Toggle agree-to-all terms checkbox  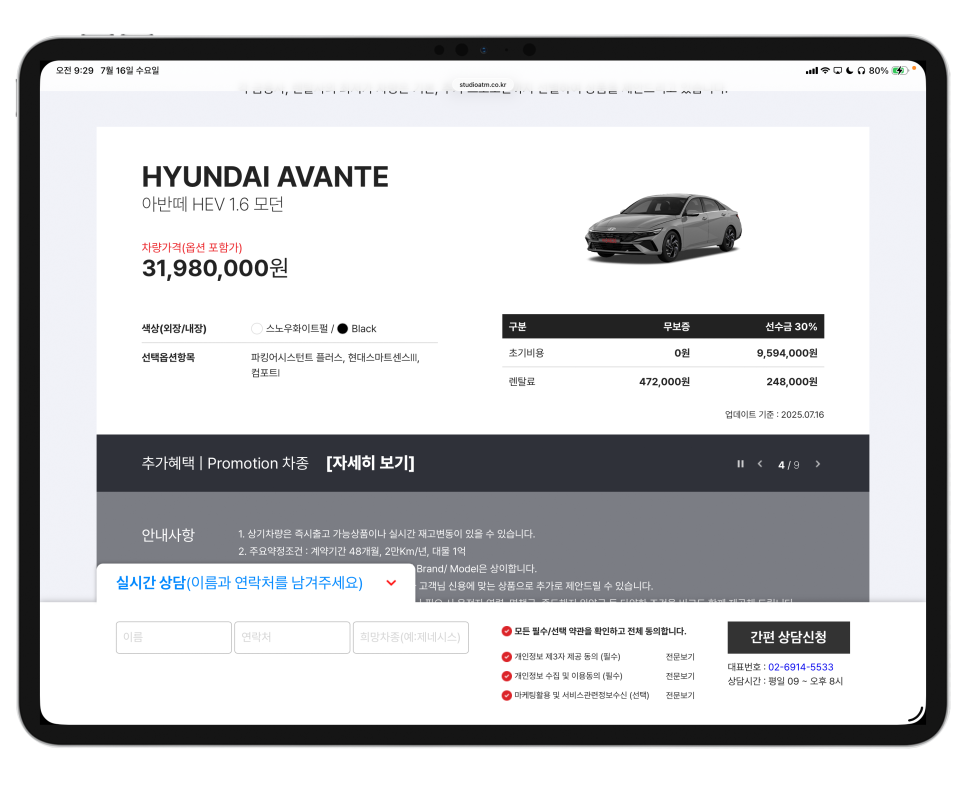[x=506, y=631]
